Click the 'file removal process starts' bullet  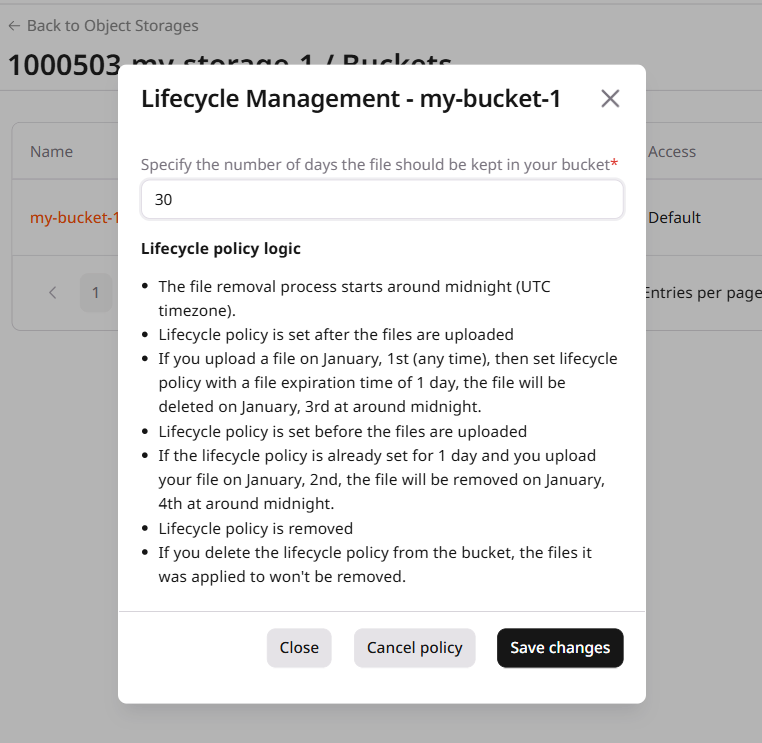point(354,298)
